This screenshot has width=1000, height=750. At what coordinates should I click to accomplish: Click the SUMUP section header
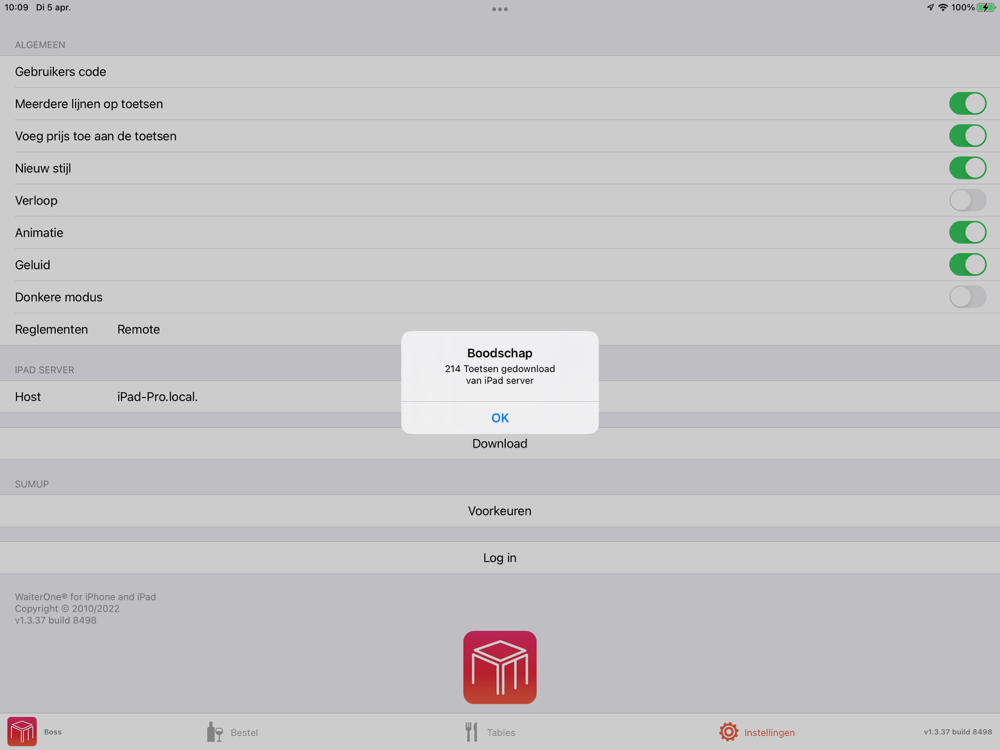31,484
